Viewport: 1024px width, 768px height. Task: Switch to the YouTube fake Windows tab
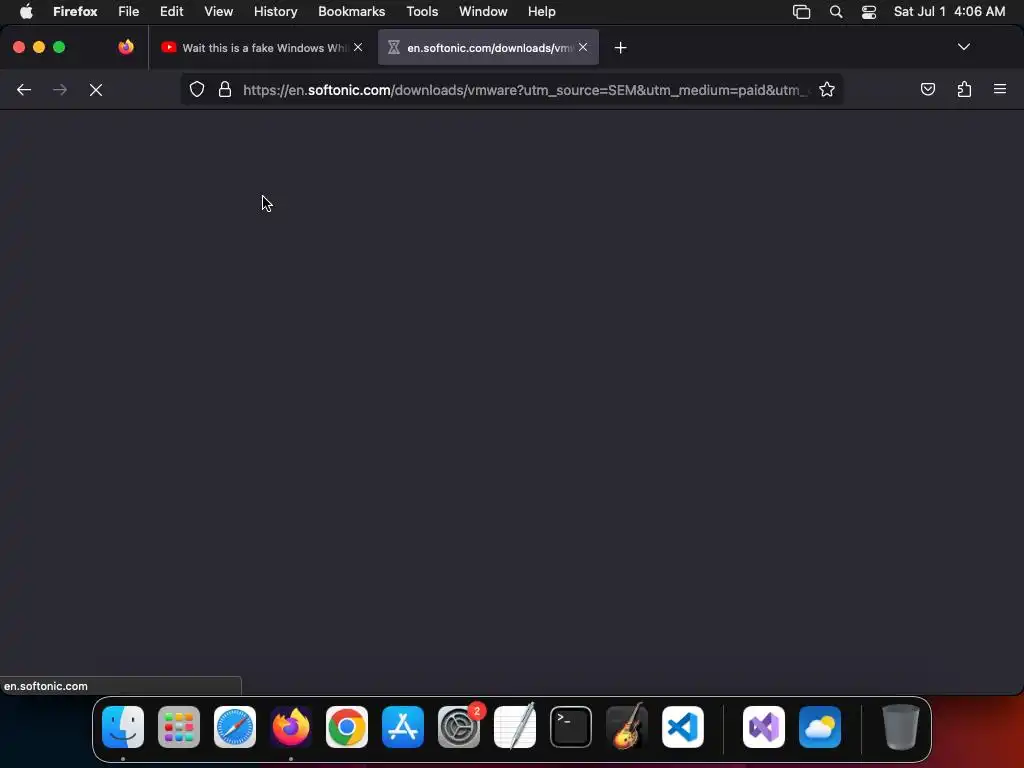coord(262,48)
